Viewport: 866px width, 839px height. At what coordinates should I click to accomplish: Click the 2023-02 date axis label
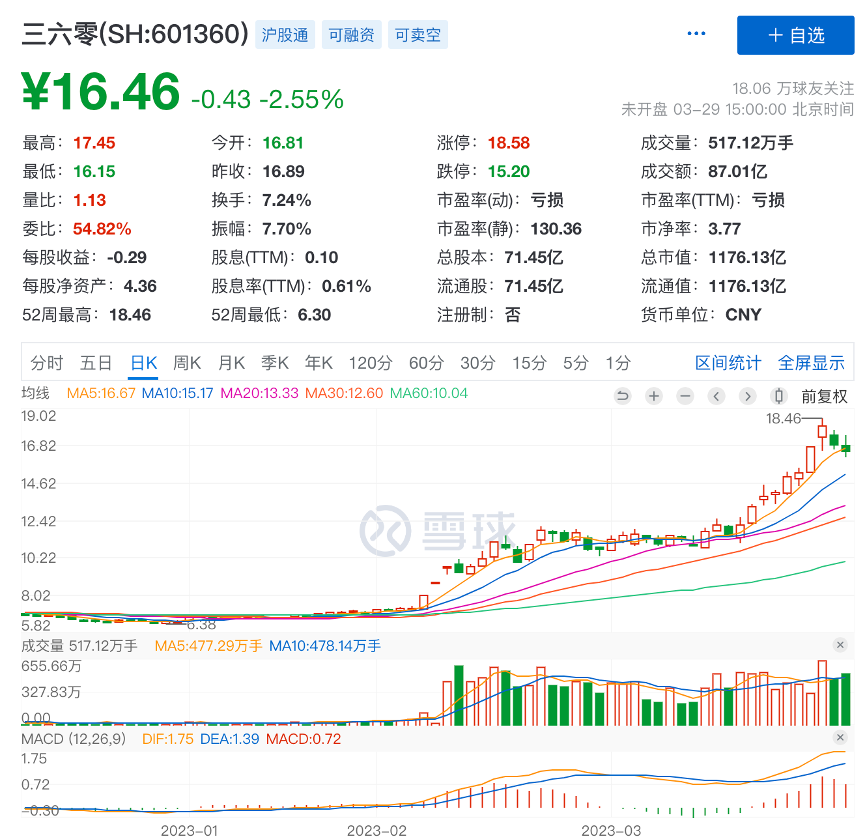[x=377, y=830]
